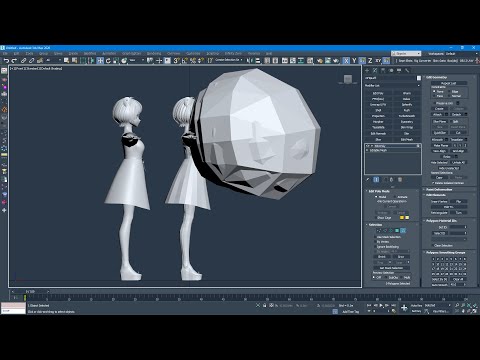Restrict transform to the Z axis
Image resolution: width=480 pixels, height=360 pixels.
370,60
